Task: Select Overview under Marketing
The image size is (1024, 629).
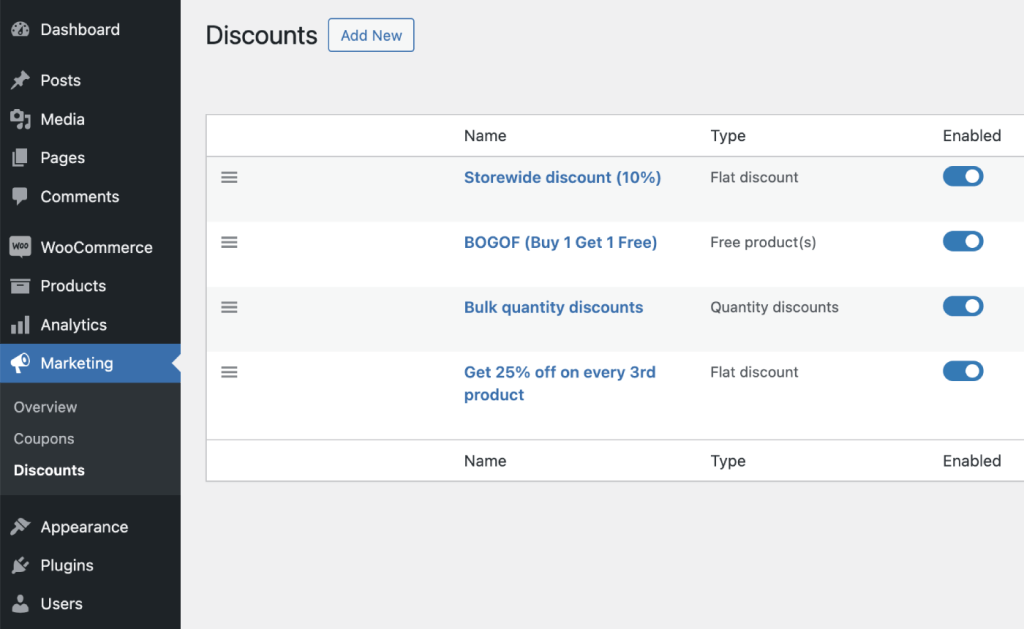Action: click(47, 407)
